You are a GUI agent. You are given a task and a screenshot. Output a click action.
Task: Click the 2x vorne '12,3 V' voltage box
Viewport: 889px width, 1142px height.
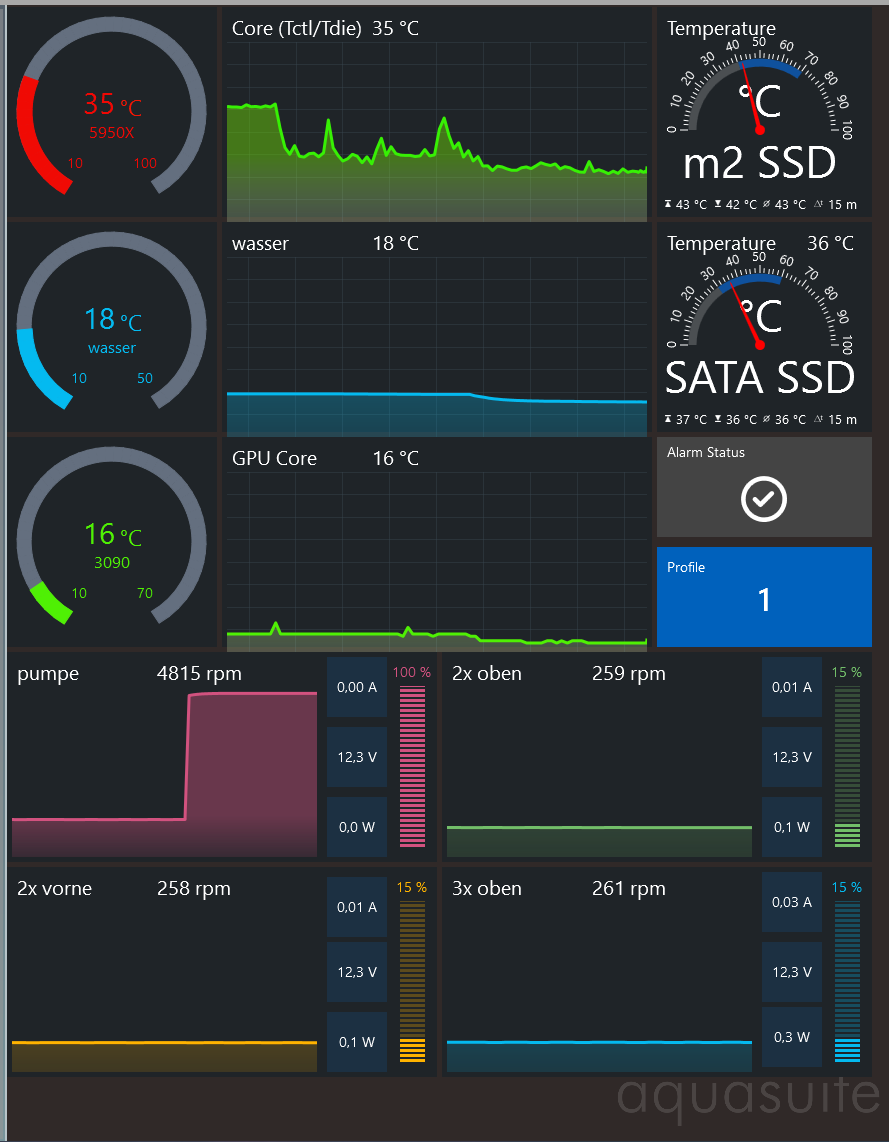357,972
